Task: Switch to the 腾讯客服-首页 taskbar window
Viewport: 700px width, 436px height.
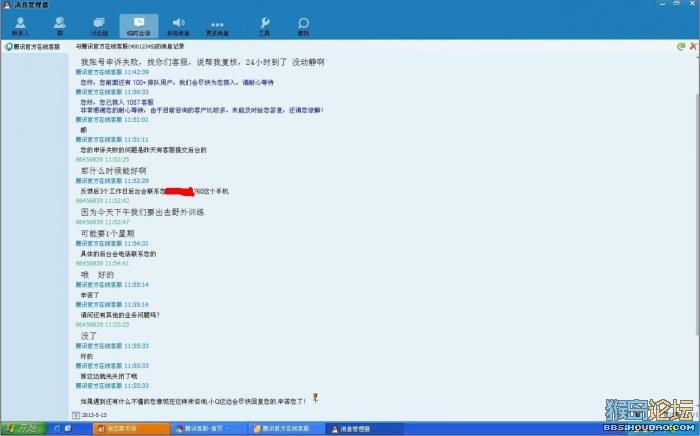Action: coord(209,428)
